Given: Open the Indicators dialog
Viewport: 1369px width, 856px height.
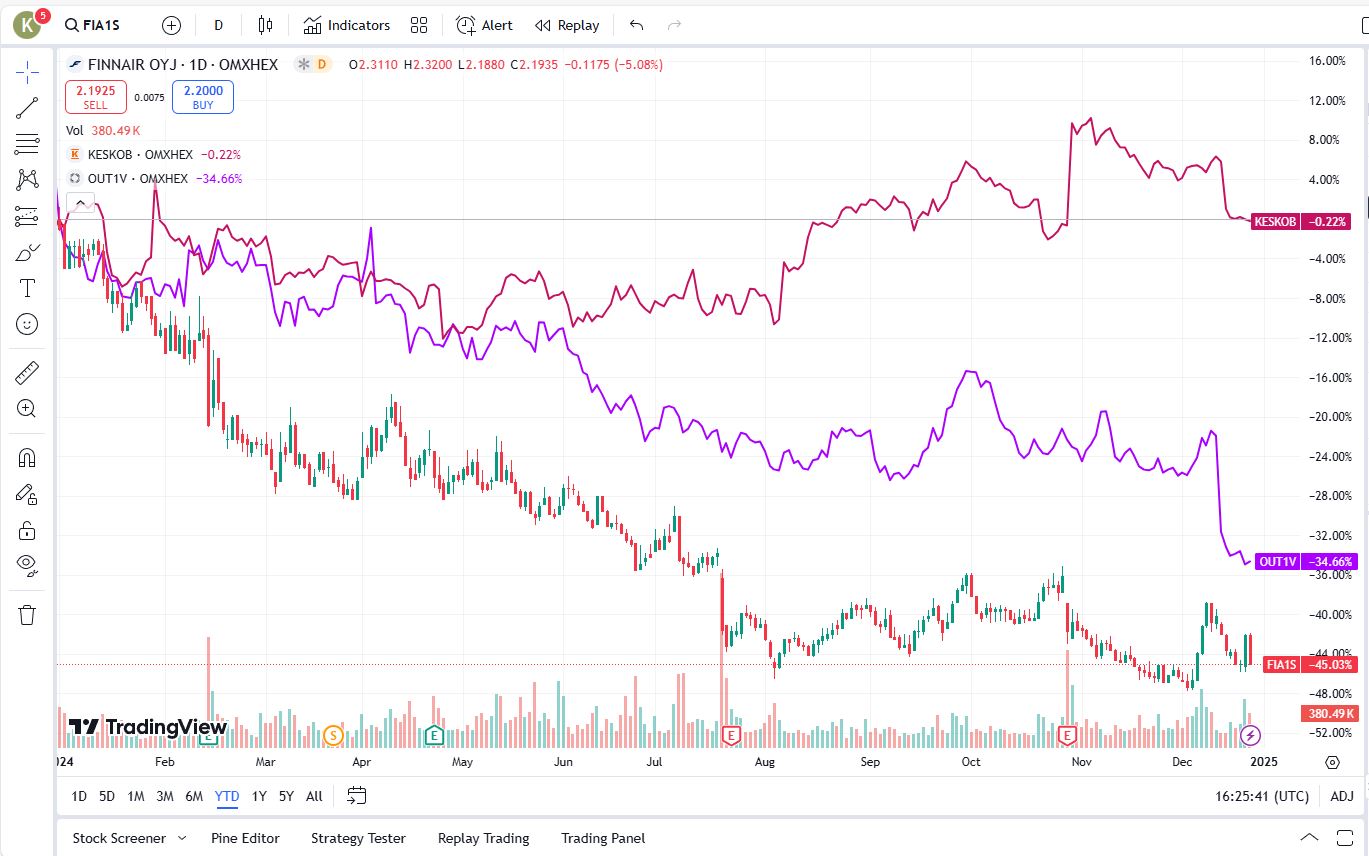Looking at the screenshot, I should coord(347,25).
